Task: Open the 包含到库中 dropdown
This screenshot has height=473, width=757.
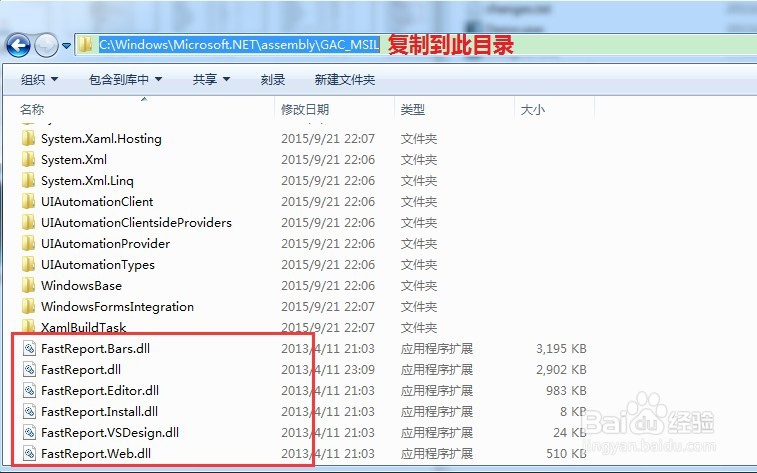Action: tap(125, 79)
